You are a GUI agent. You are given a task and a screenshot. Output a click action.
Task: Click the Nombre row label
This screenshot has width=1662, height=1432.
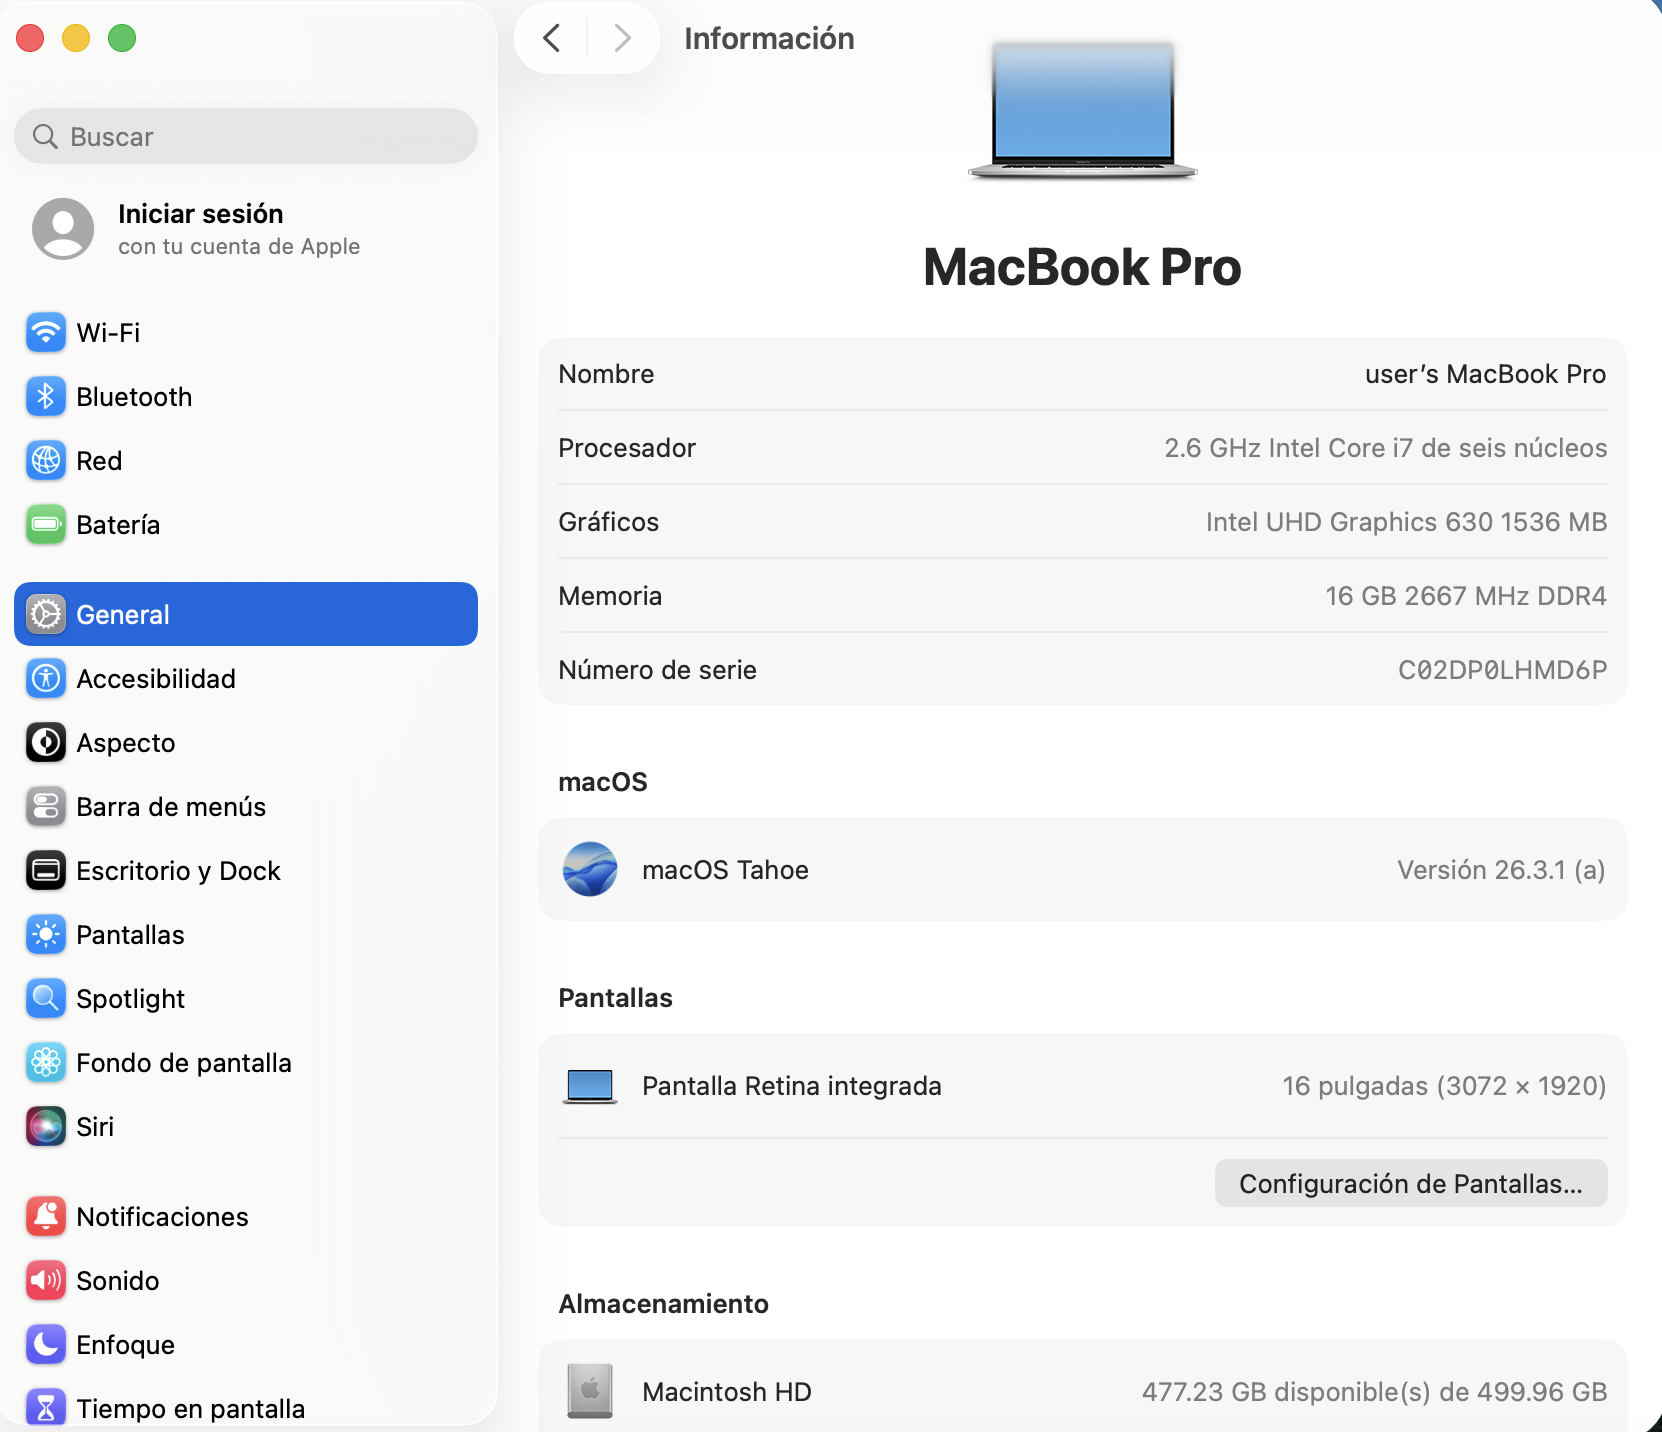[x=606, y=374]
